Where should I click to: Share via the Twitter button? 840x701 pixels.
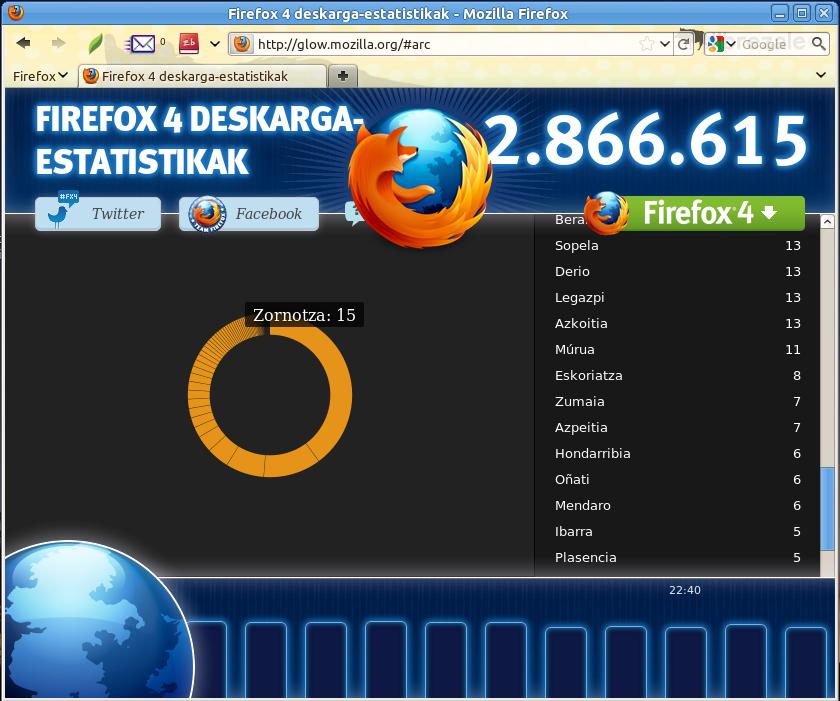[98, 213]
